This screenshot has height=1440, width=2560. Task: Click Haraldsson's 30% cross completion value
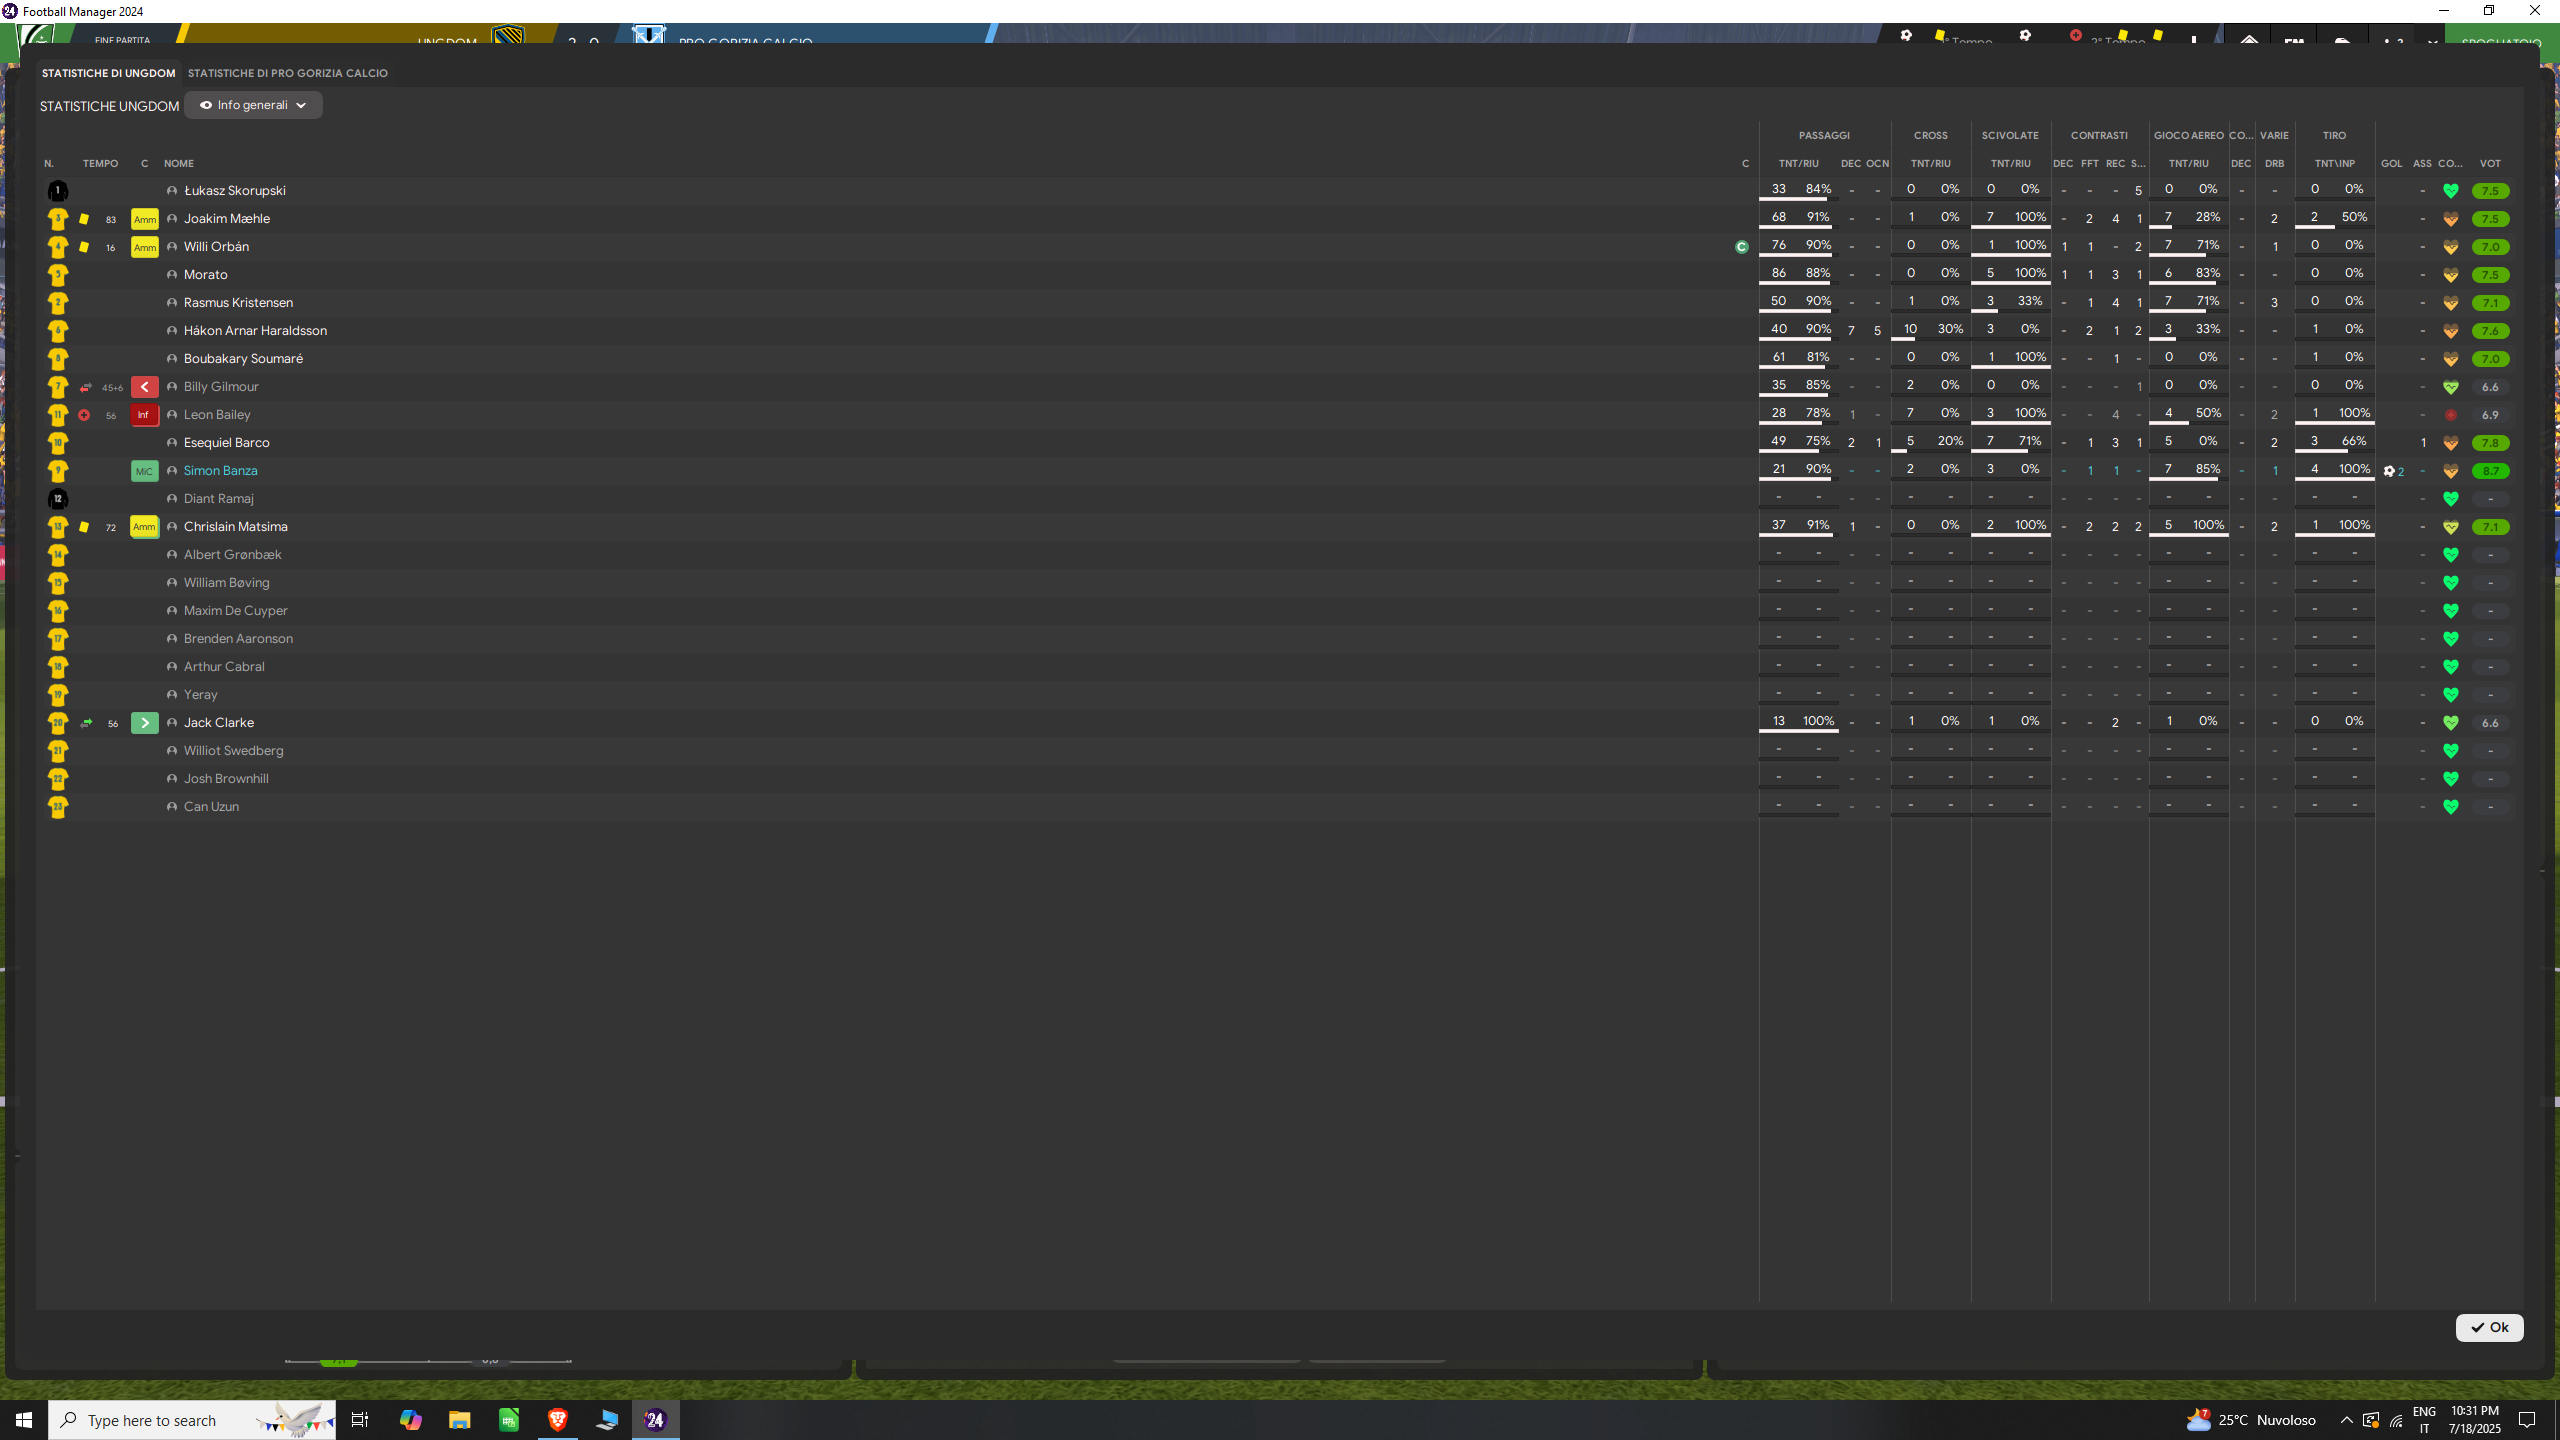pos(1950,329)
